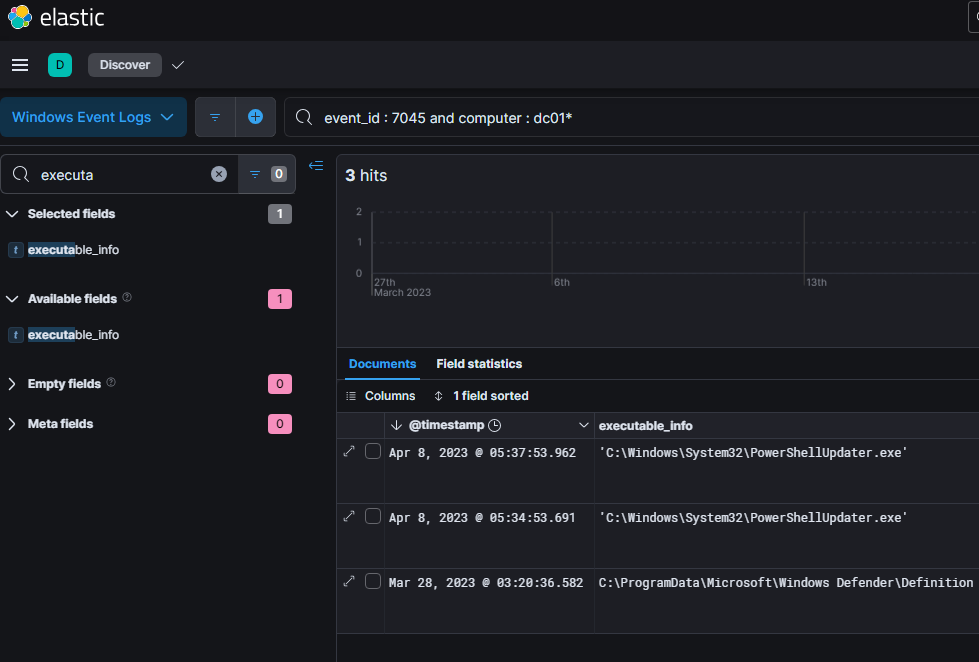Open the hamburger navigation menu
The height and width of the screenshot is (662, 979).
click(x=20, y=65)
